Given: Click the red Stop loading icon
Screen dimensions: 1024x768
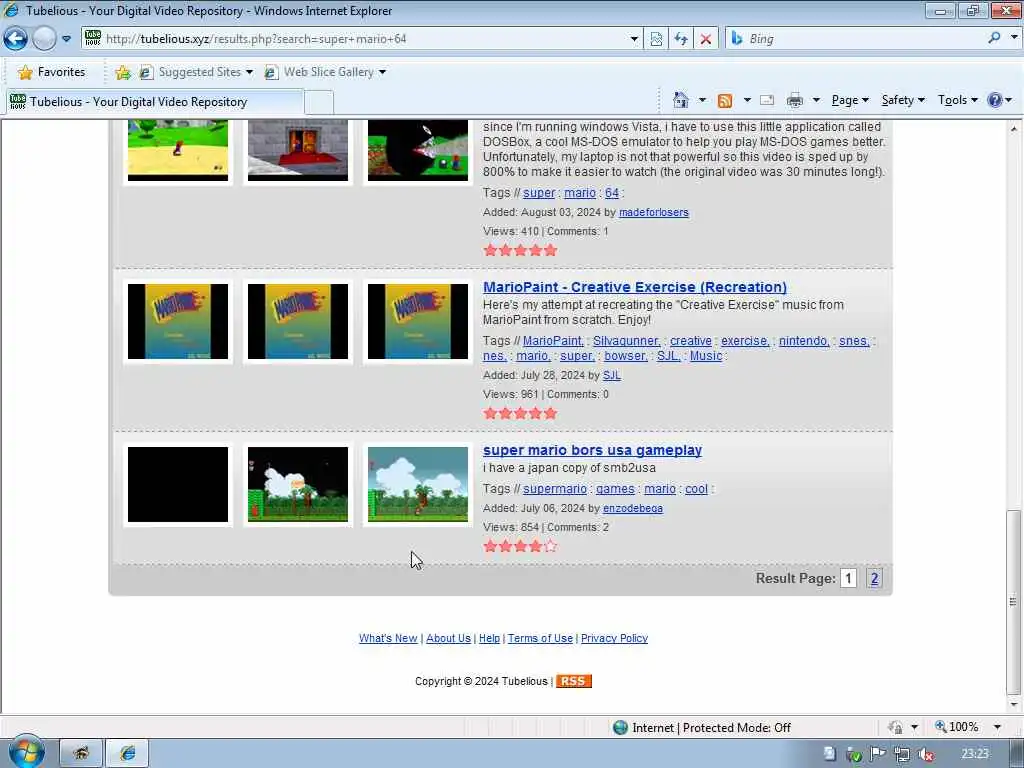Looking at the screenshot, I should (x=705, y=39).
